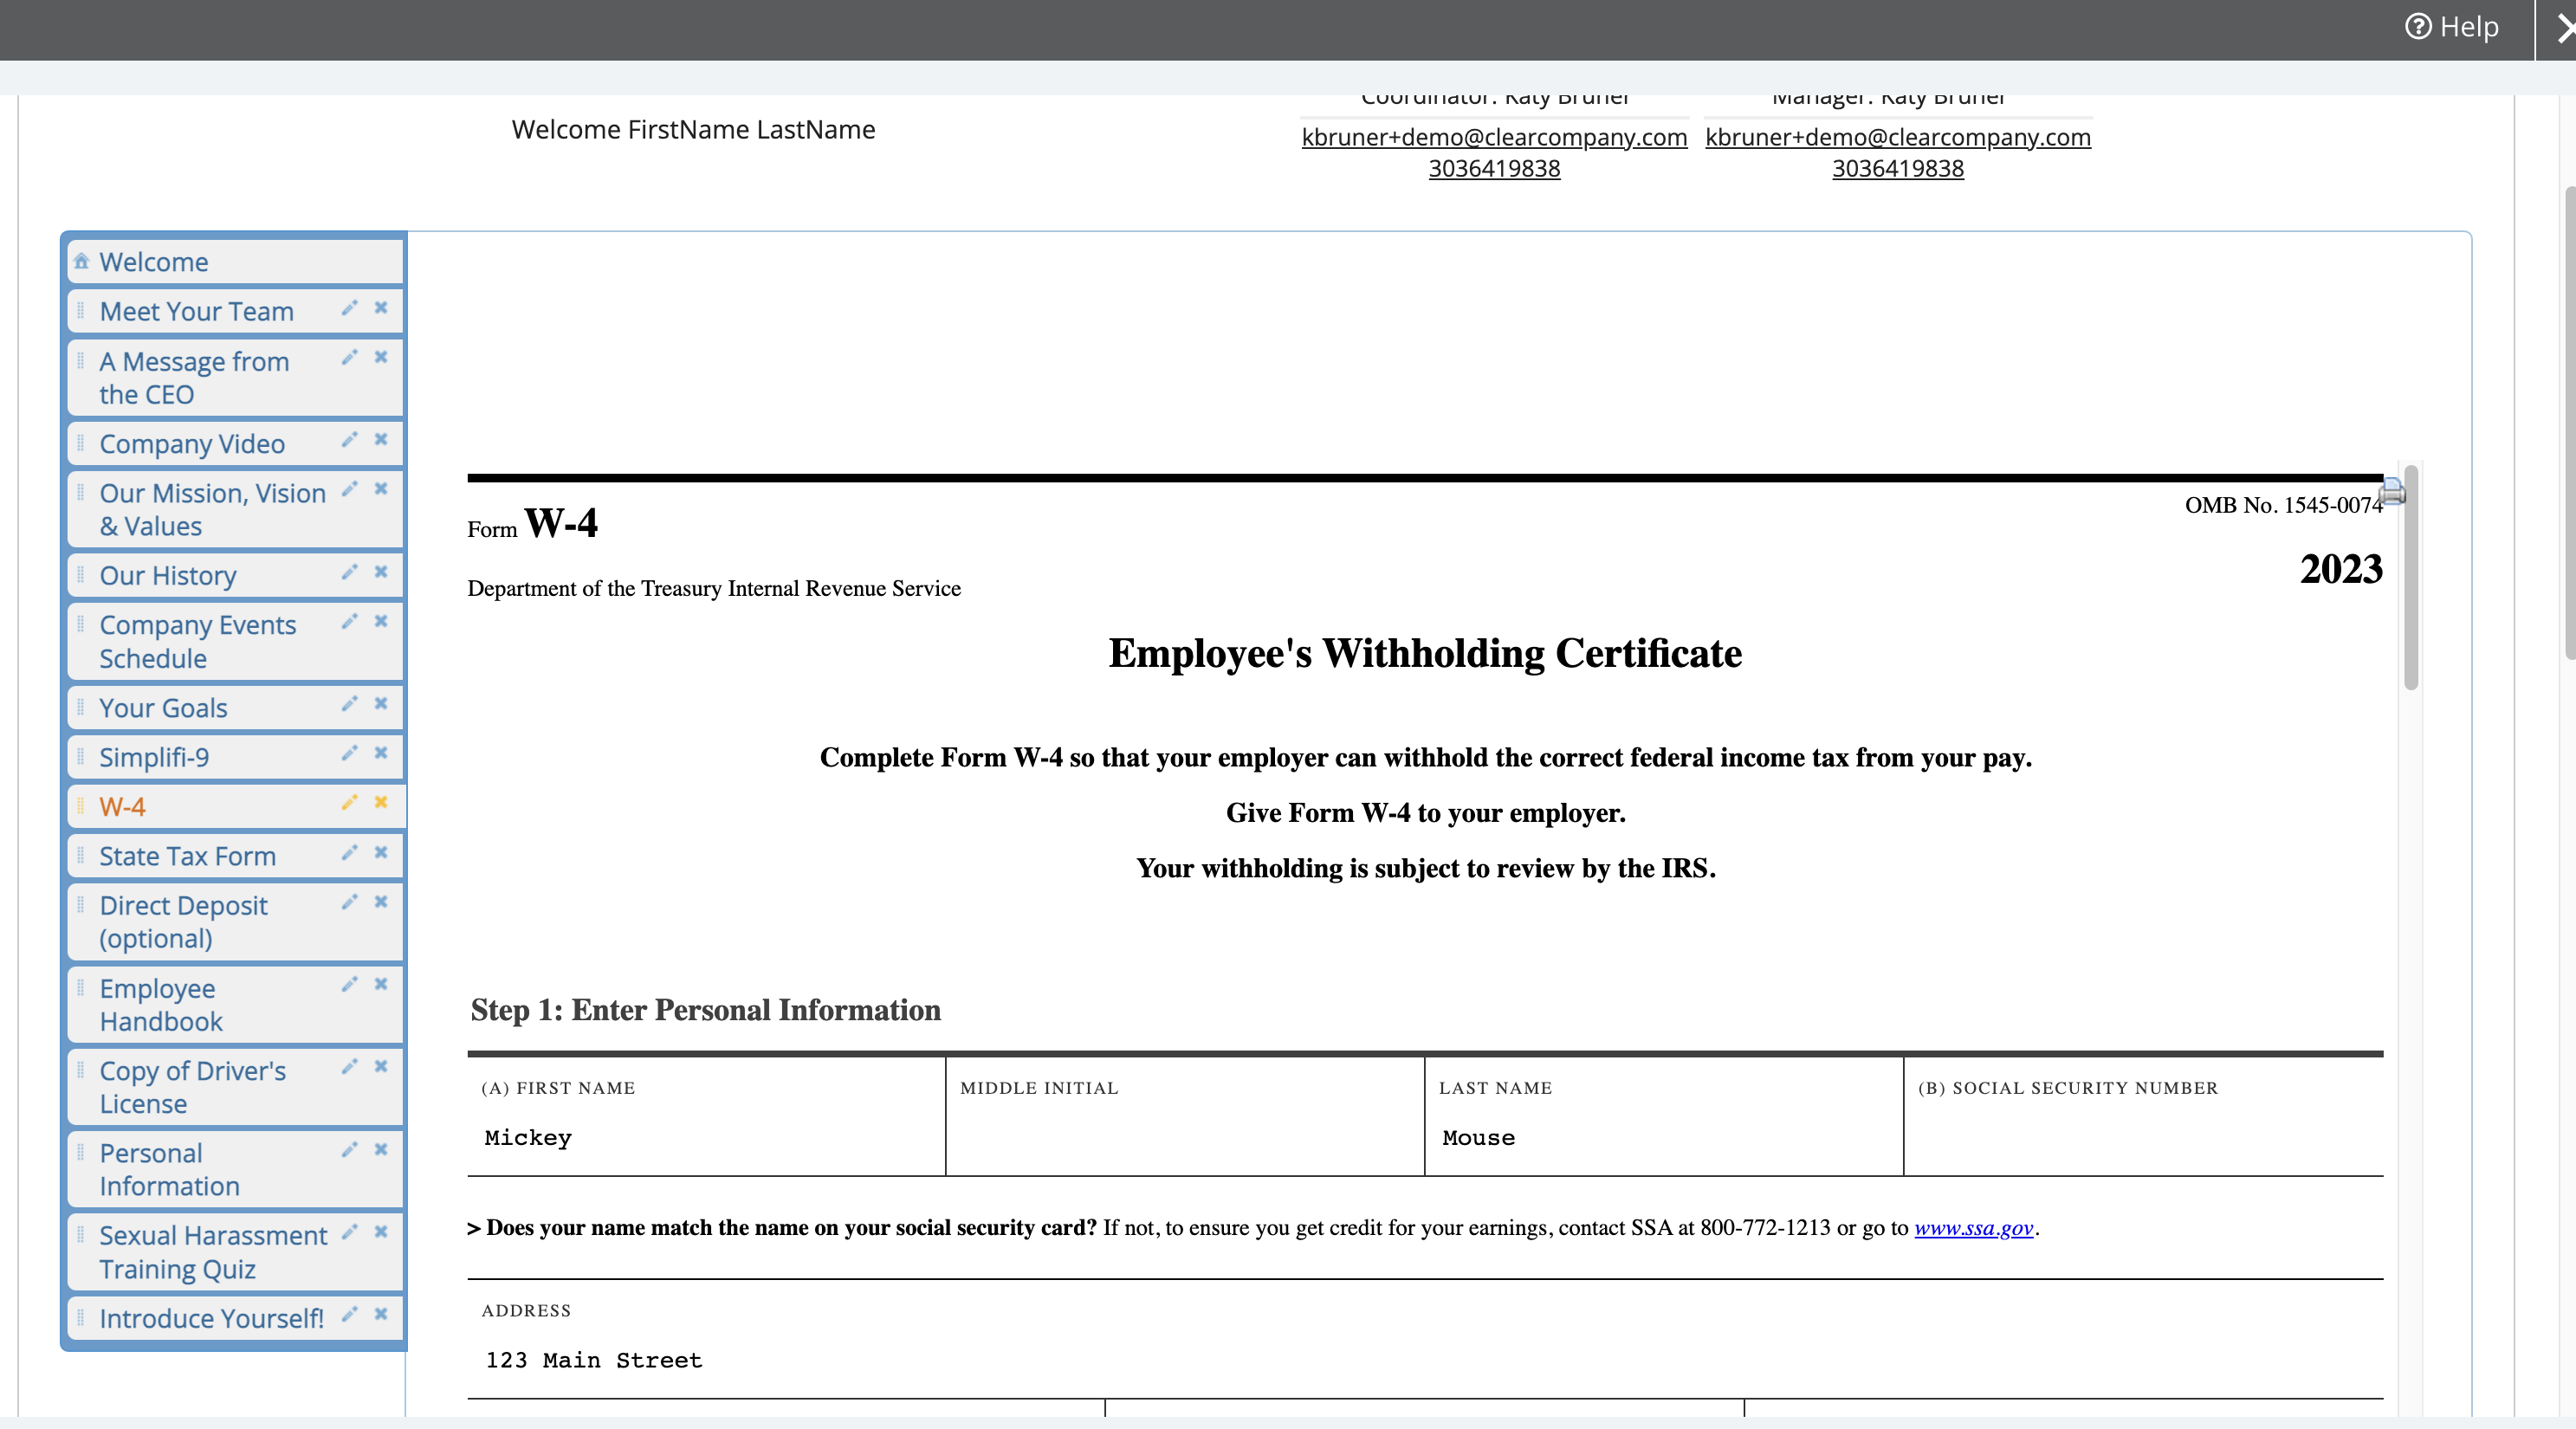Delete A Message from the CEO item
This screenshot has width=2576, height=1429.
pos(381,357)
